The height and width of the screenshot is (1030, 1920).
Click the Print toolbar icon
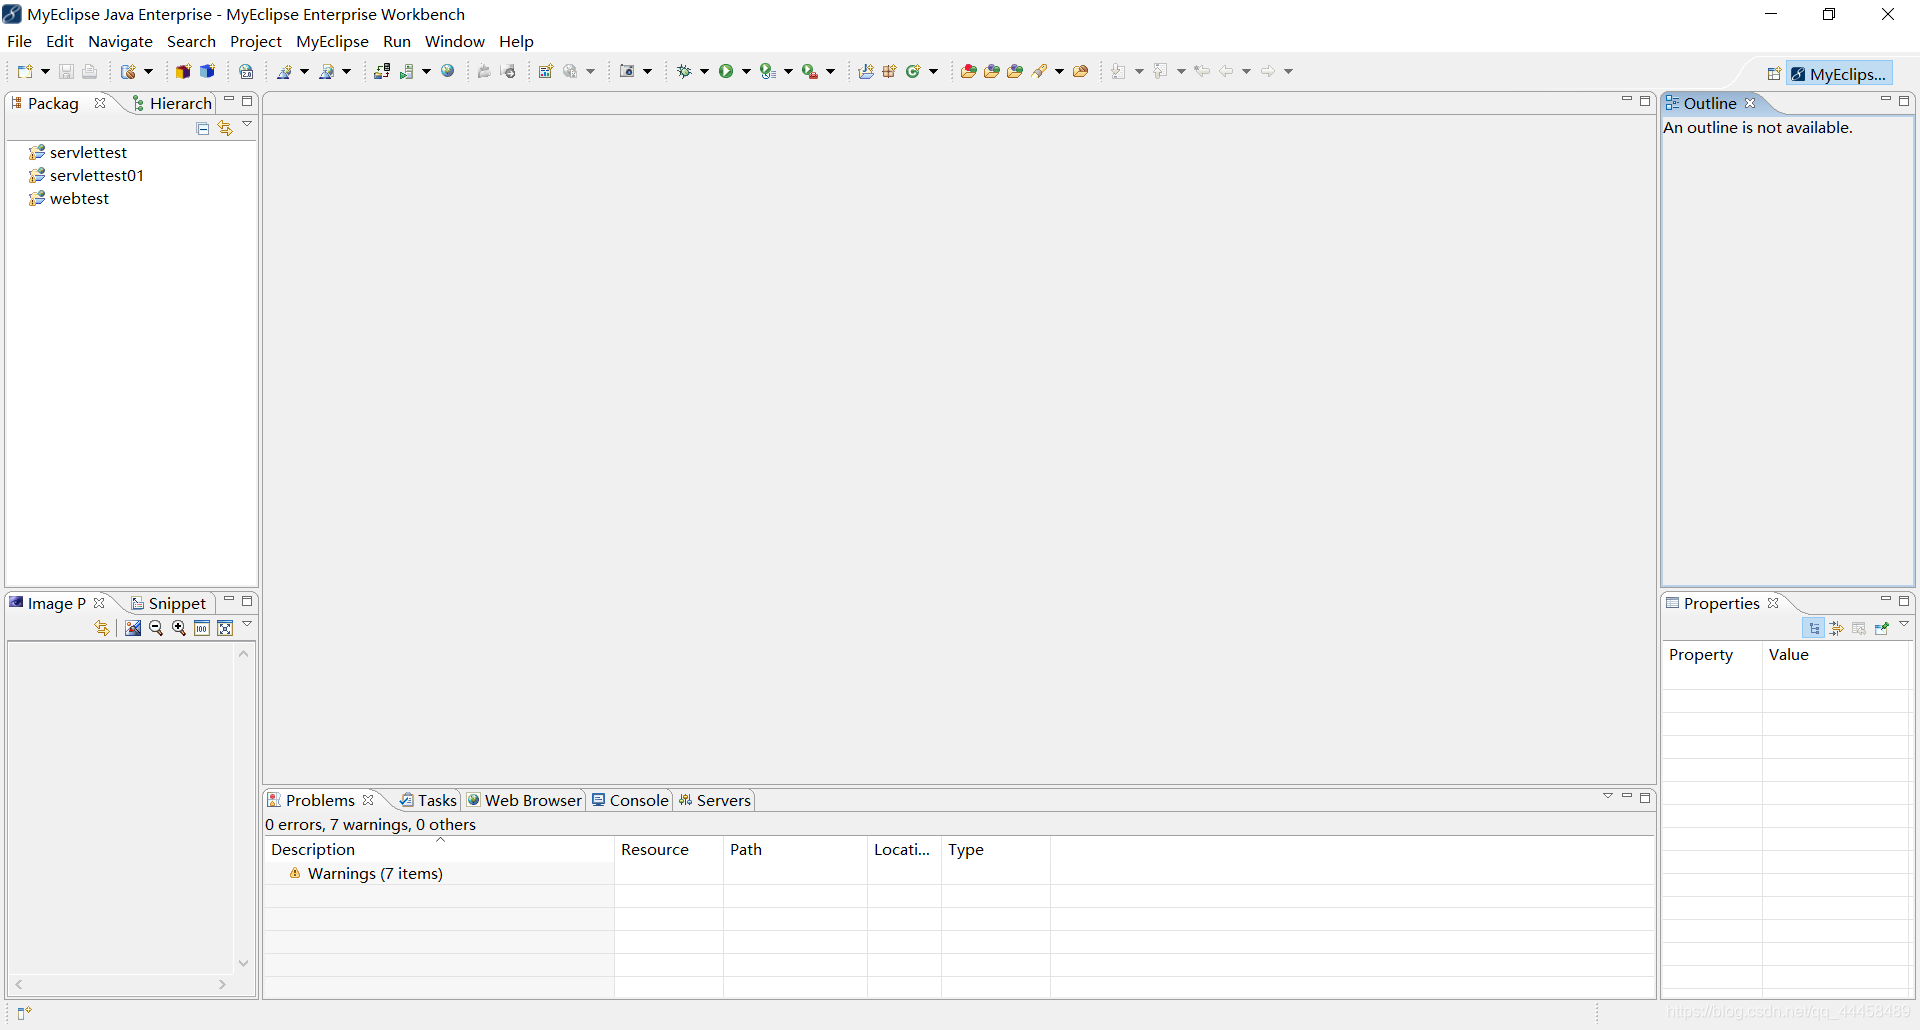89,71
